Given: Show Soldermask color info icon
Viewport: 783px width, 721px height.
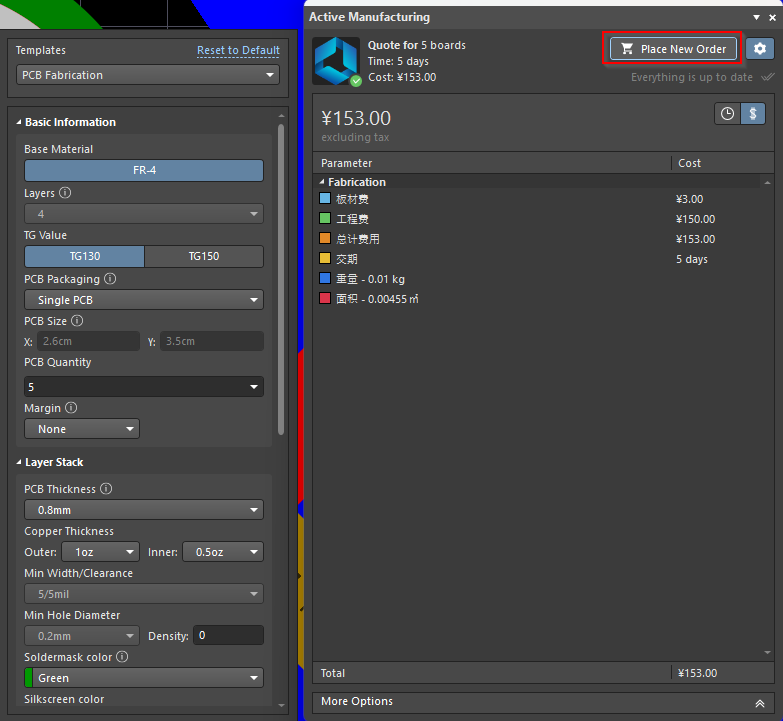Looking at the screenshot, I should pos(122,657).
